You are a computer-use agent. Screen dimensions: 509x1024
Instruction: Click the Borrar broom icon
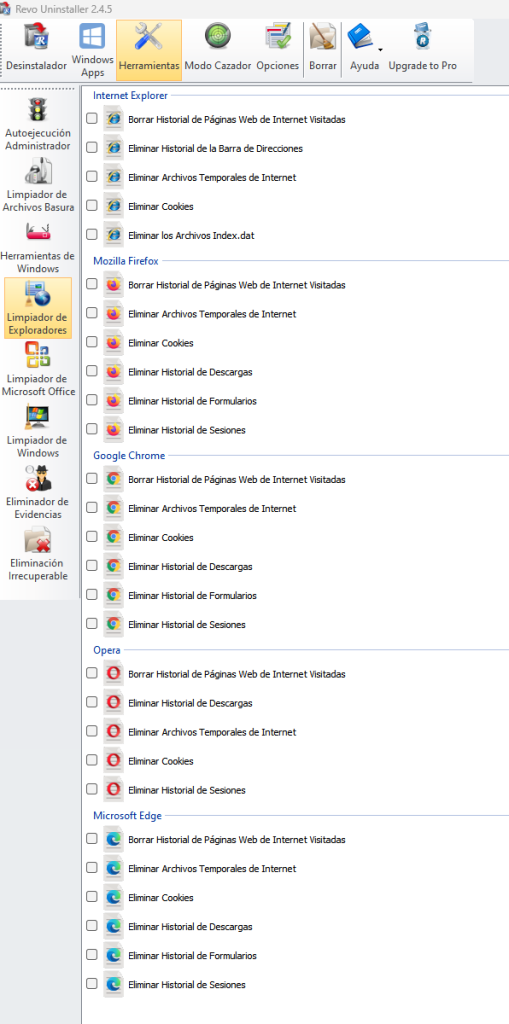pos(323,37)
